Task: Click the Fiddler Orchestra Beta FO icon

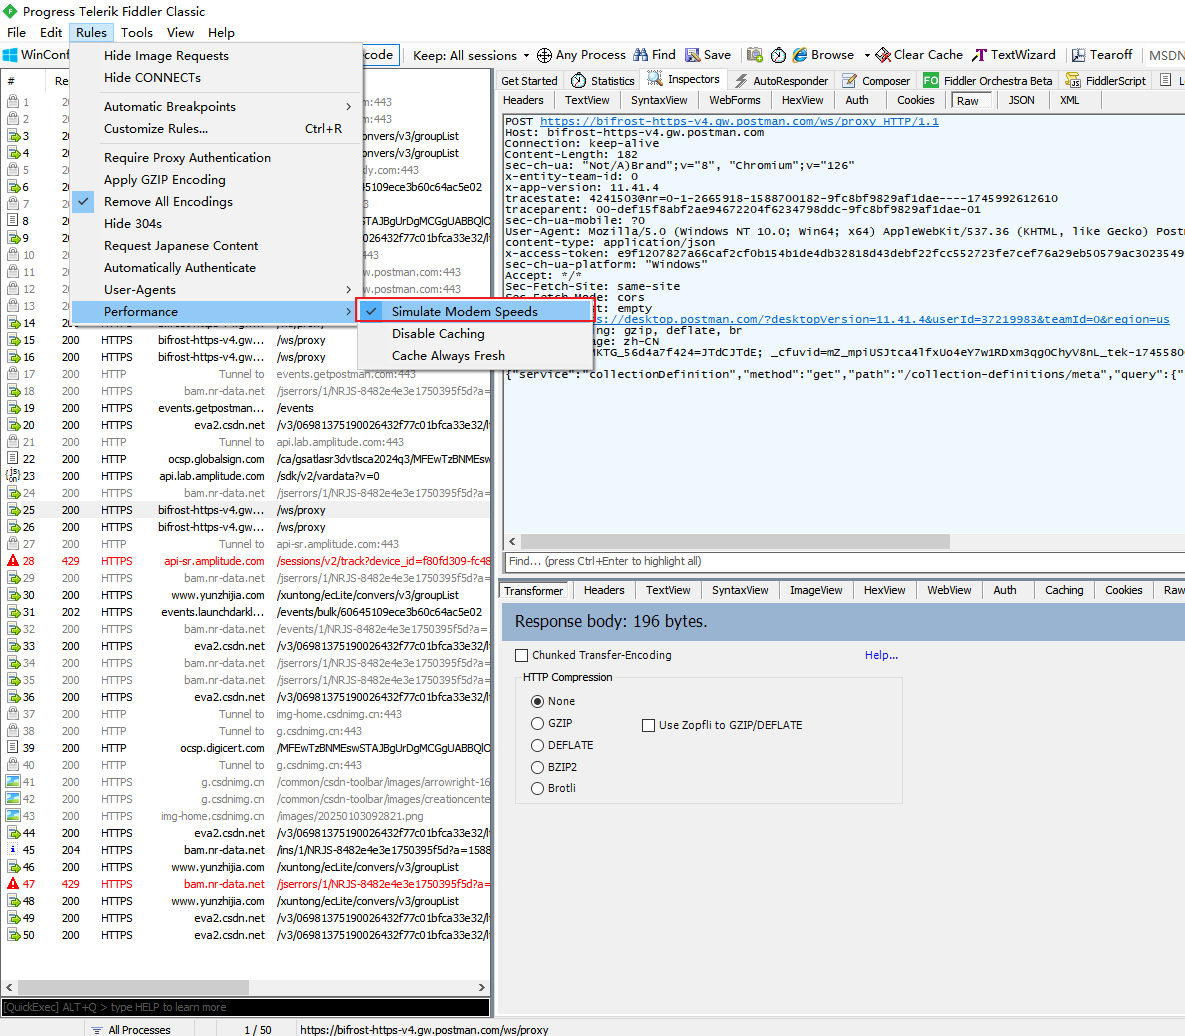Action: point(931,80)
